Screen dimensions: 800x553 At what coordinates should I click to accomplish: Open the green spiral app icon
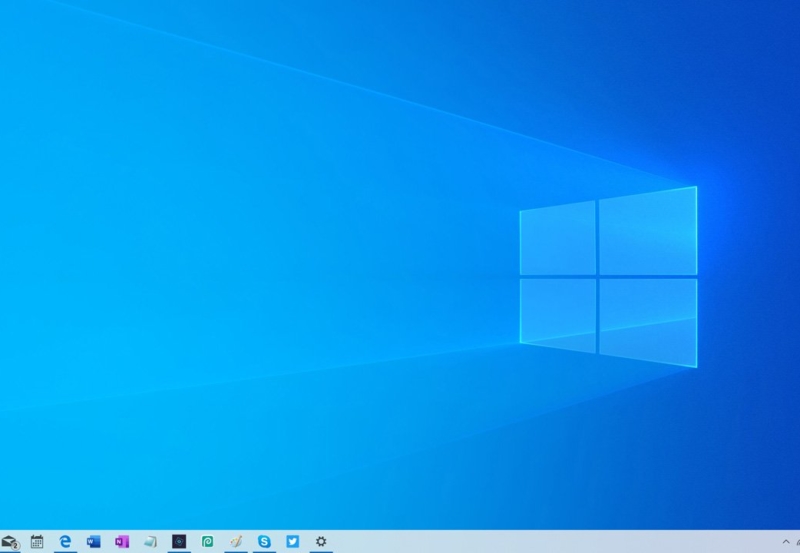[207, 541]
